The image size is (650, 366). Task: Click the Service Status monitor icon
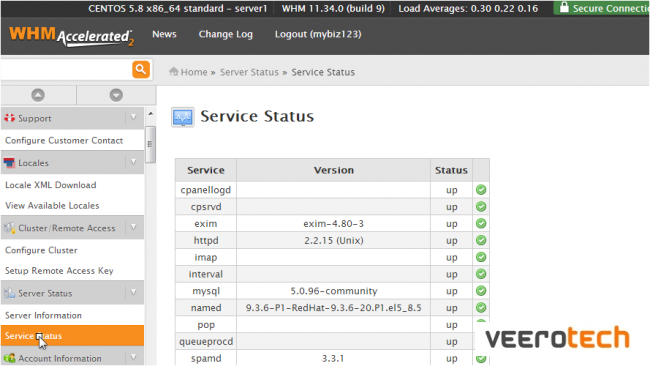click(x=183, y=117)
